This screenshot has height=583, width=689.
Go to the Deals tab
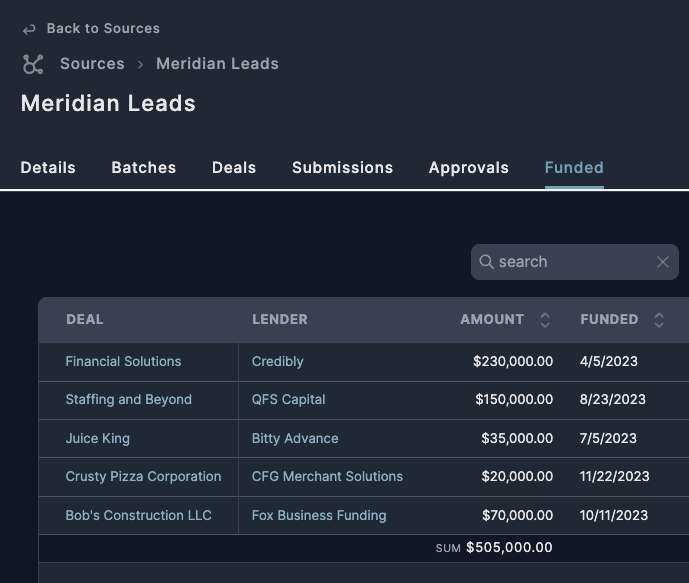[x=234, y=168]
